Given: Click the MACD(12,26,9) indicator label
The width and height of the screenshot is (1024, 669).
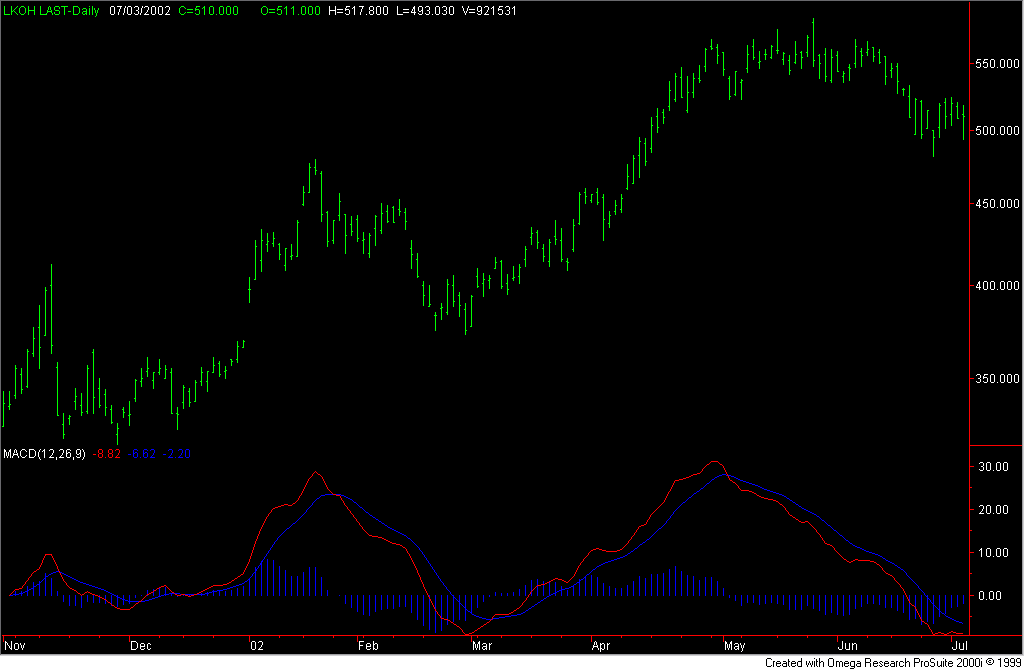Looking at the screenshot, I should tap(44, 454).
